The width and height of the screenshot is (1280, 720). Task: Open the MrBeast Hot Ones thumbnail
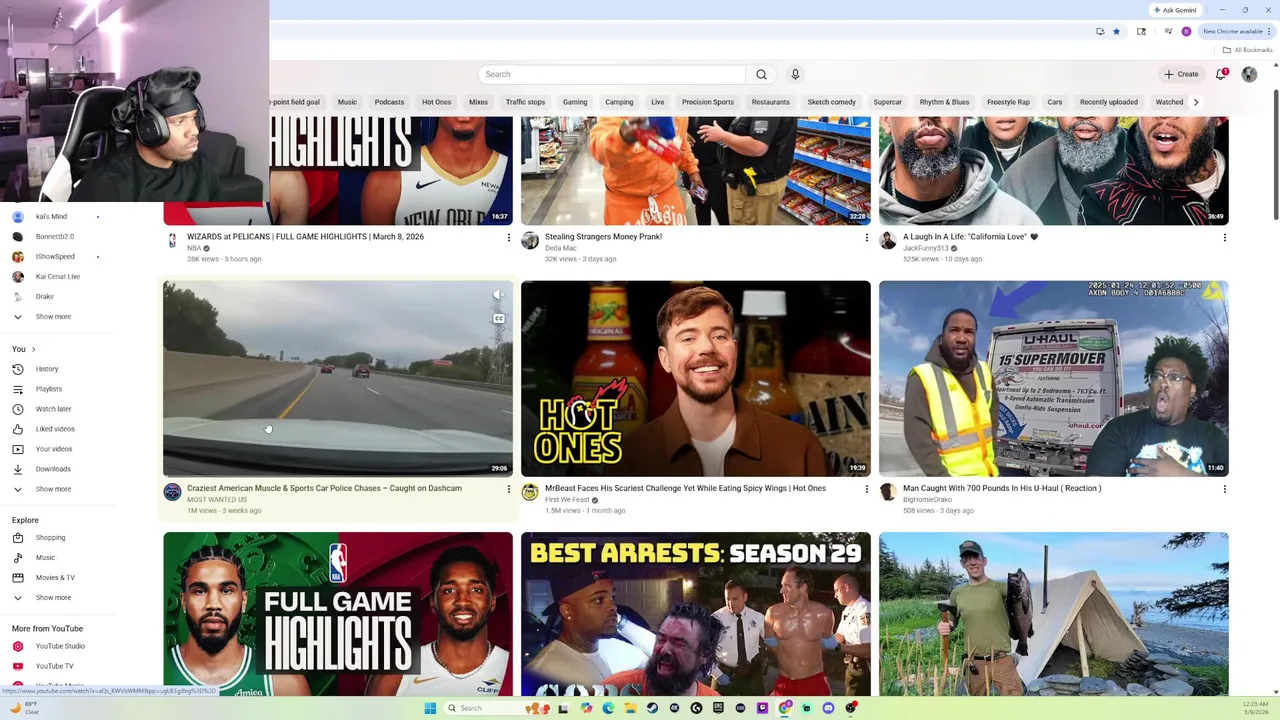pos(696,378)
